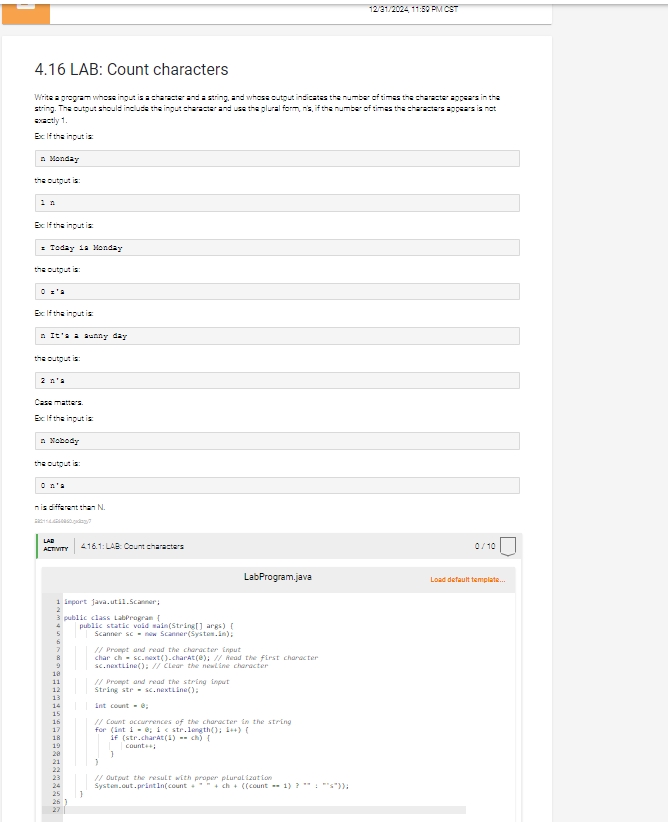The image size is (668, 822).
Task: Click the 'n is different than N.' text
Action: [x=70, y=507]
